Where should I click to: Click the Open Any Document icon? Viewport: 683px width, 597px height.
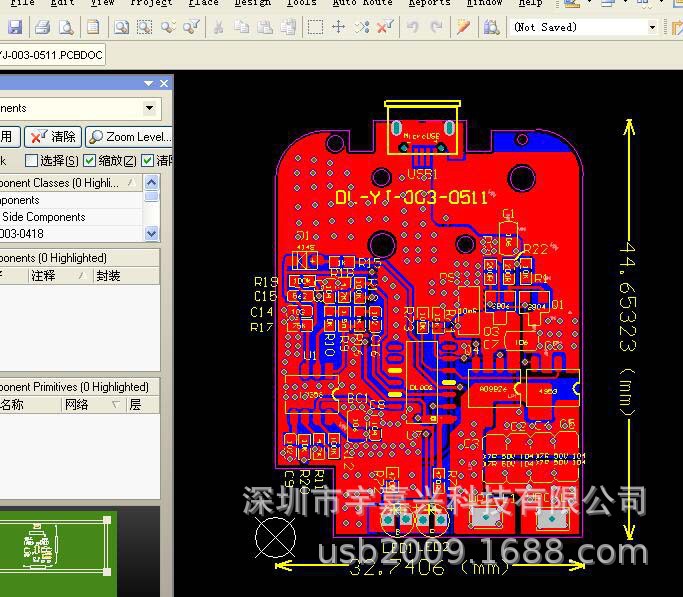pos(93,27)
